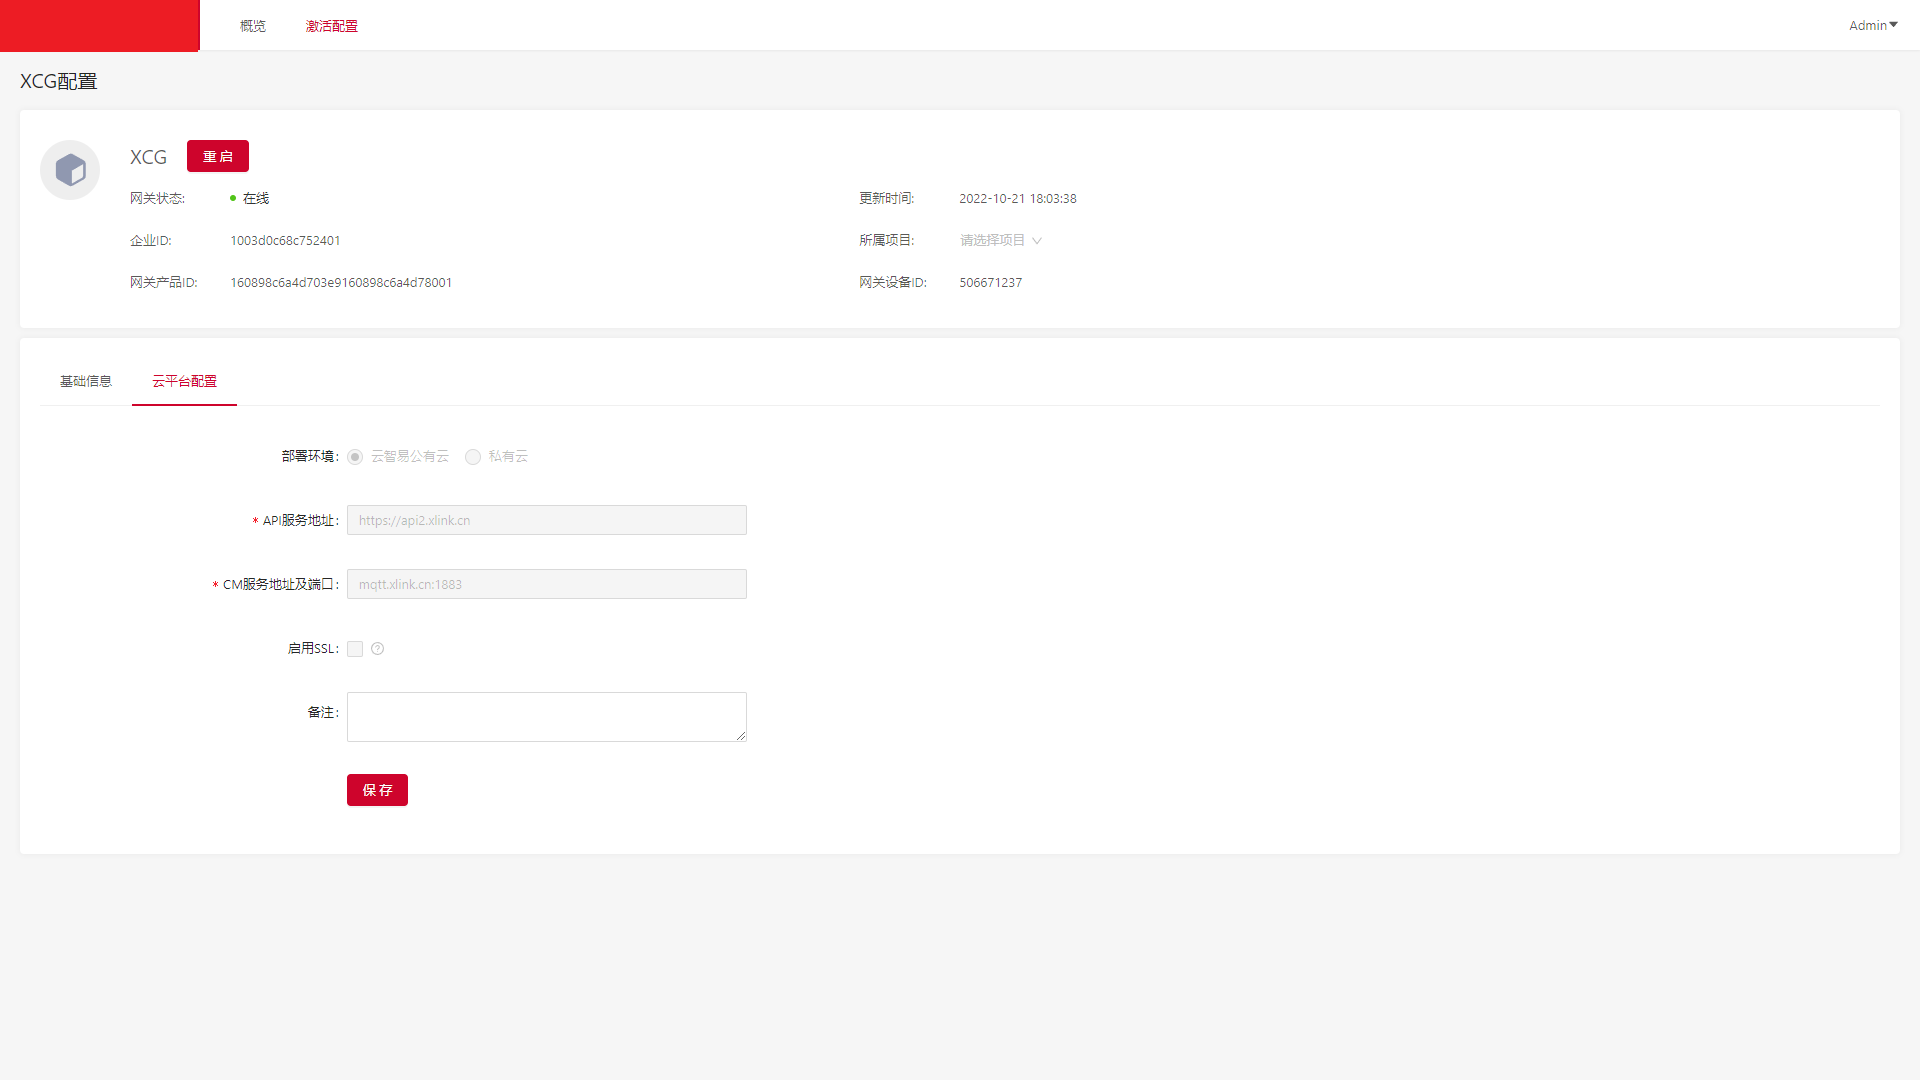Click the XCG gateway cube icon
Image resolution: width=1920 pixels, height=1080 pixels.
click(70, 170)
